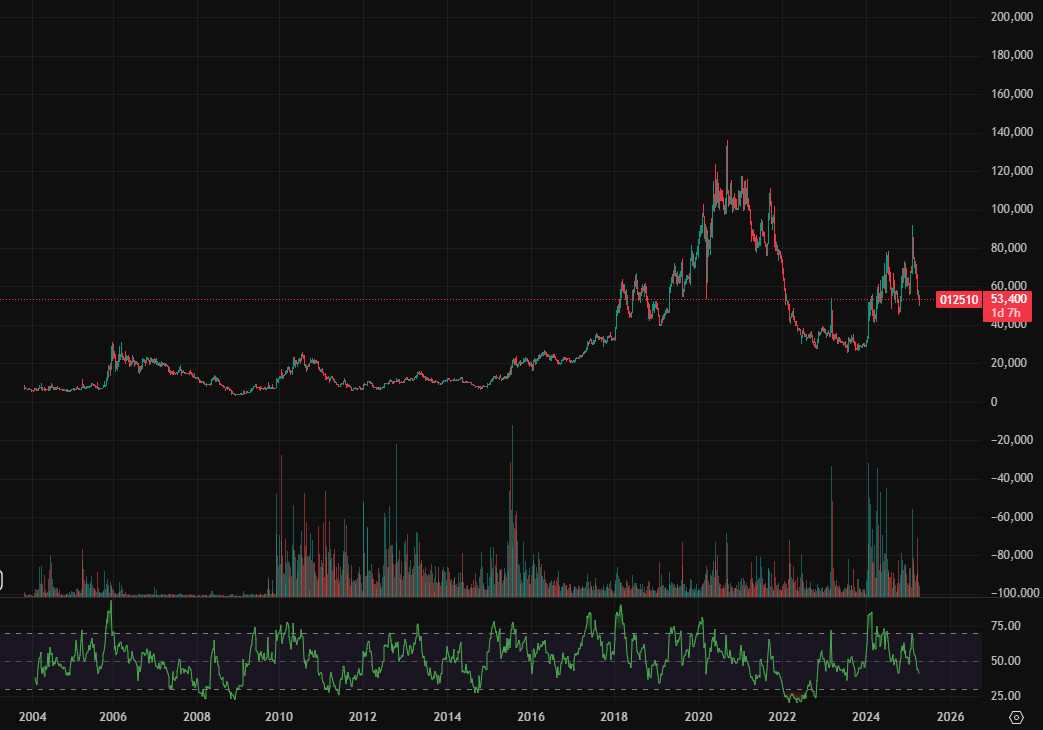The image size is (1043, 730).
Task: Click the 2014 label on time axis
Action: tap(447, 717)
